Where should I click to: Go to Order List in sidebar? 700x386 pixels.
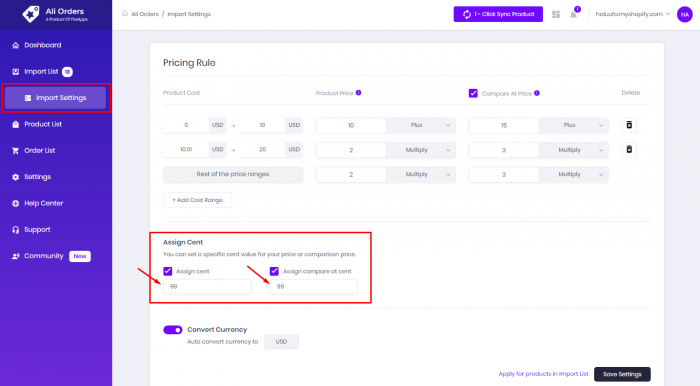click(40, 150)
